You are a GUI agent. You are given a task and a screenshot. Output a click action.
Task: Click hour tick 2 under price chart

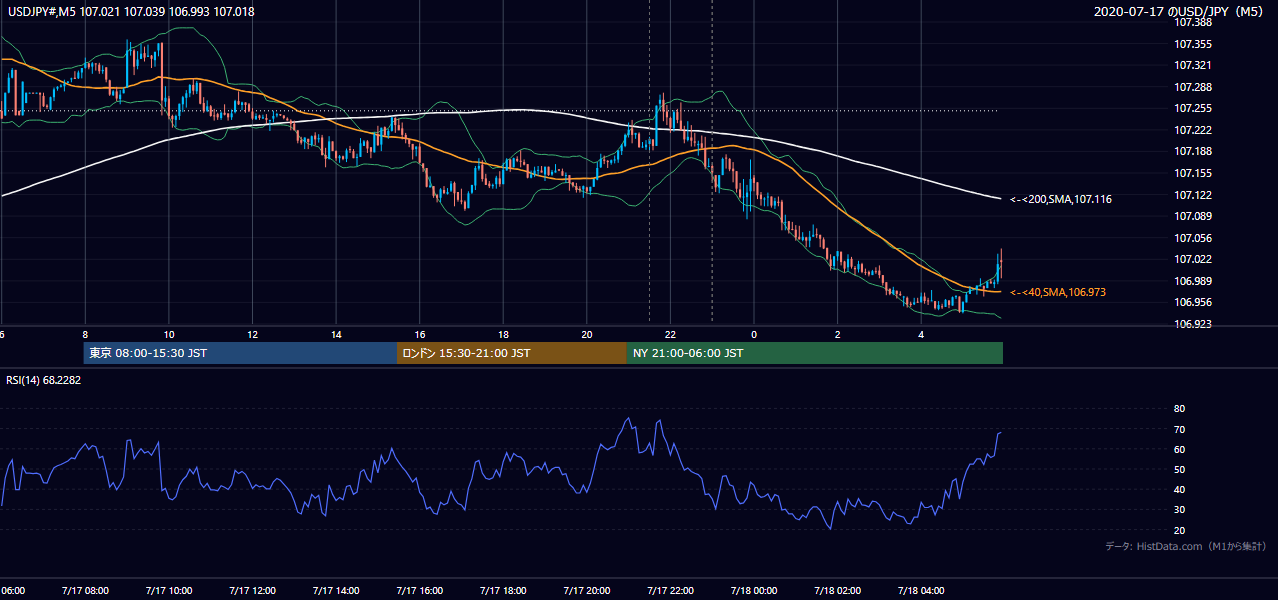[x=838, y=334]
